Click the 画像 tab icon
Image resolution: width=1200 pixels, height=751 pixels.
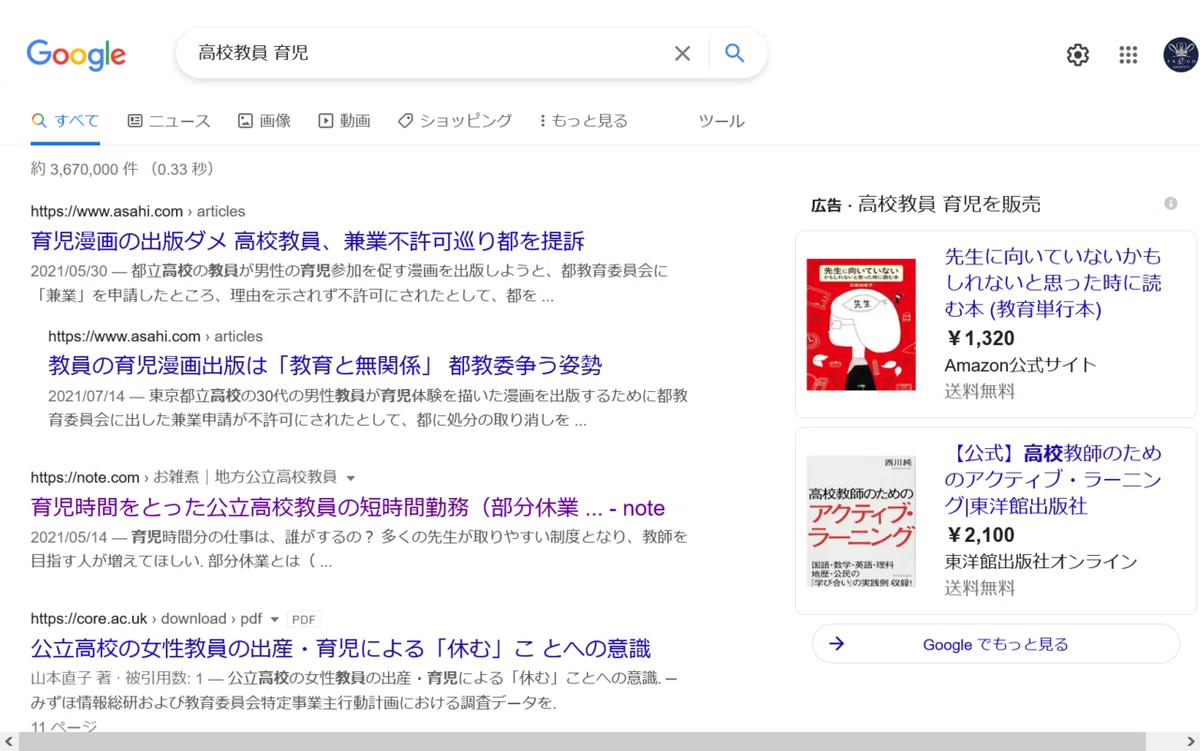(x=245, y=121)
